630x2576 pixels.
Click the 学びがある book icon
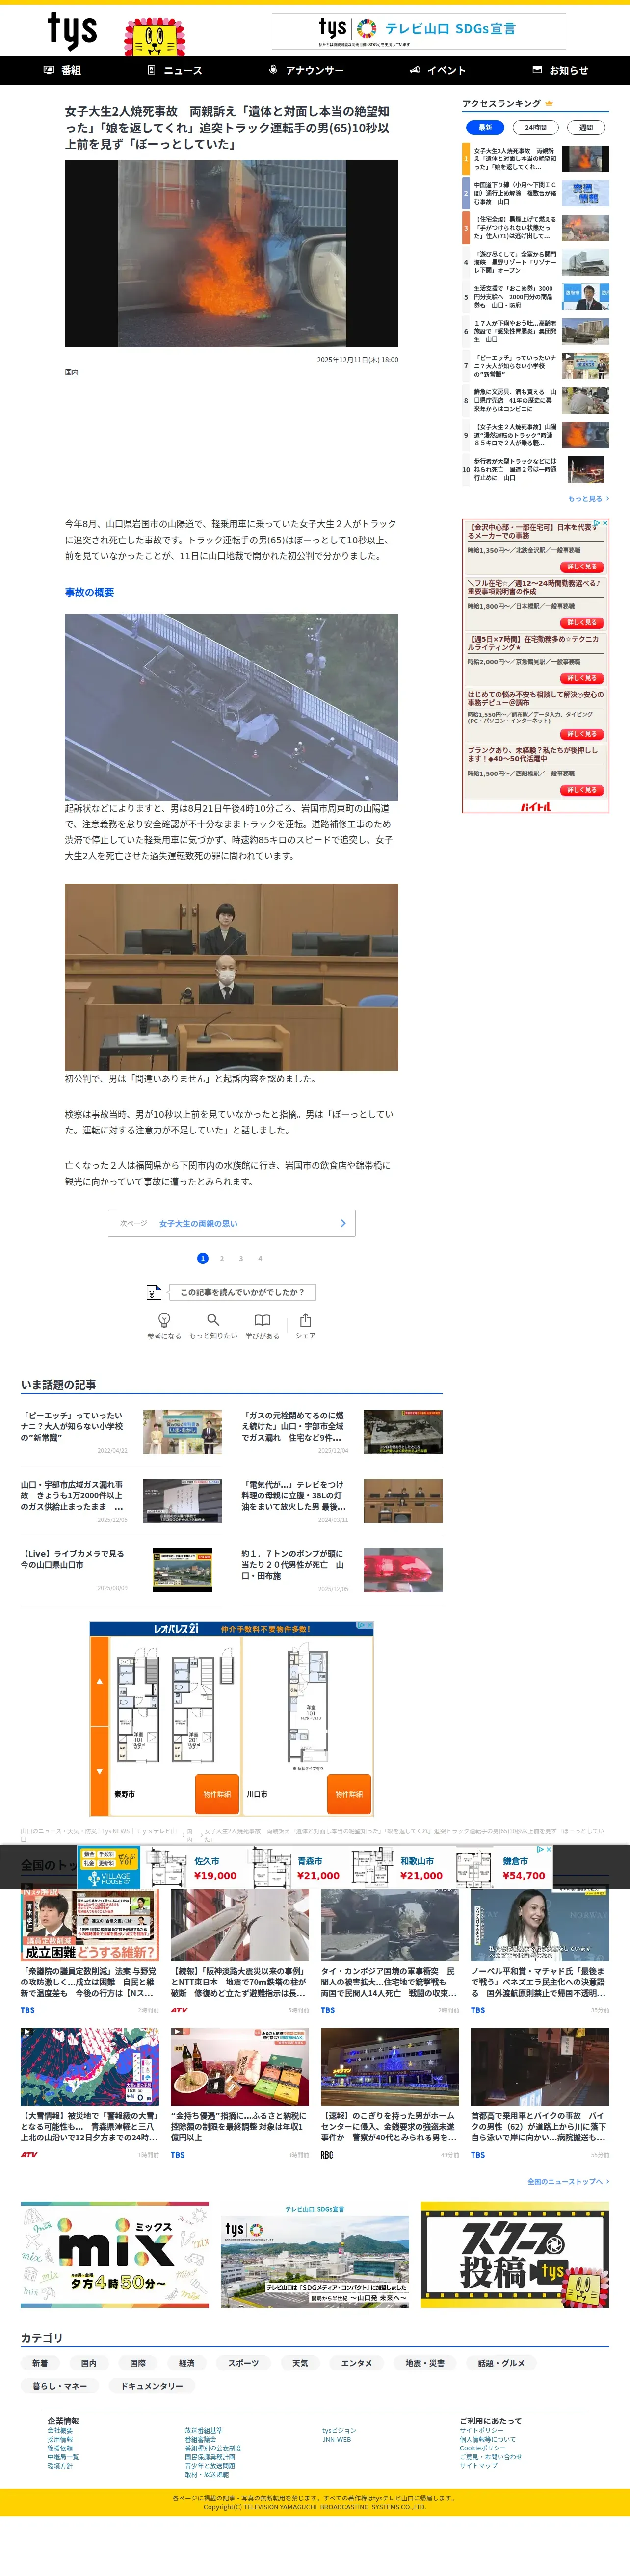[x=262, y=1320]
